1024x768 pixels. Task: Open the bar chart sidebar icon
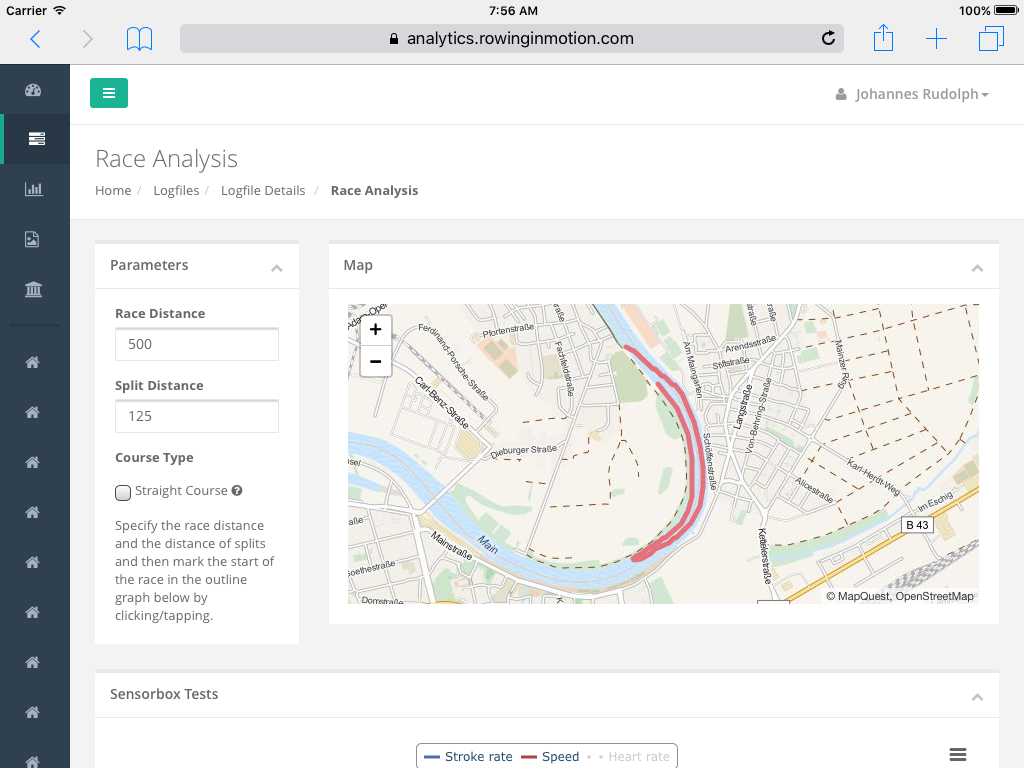click(x=33, y=189)
